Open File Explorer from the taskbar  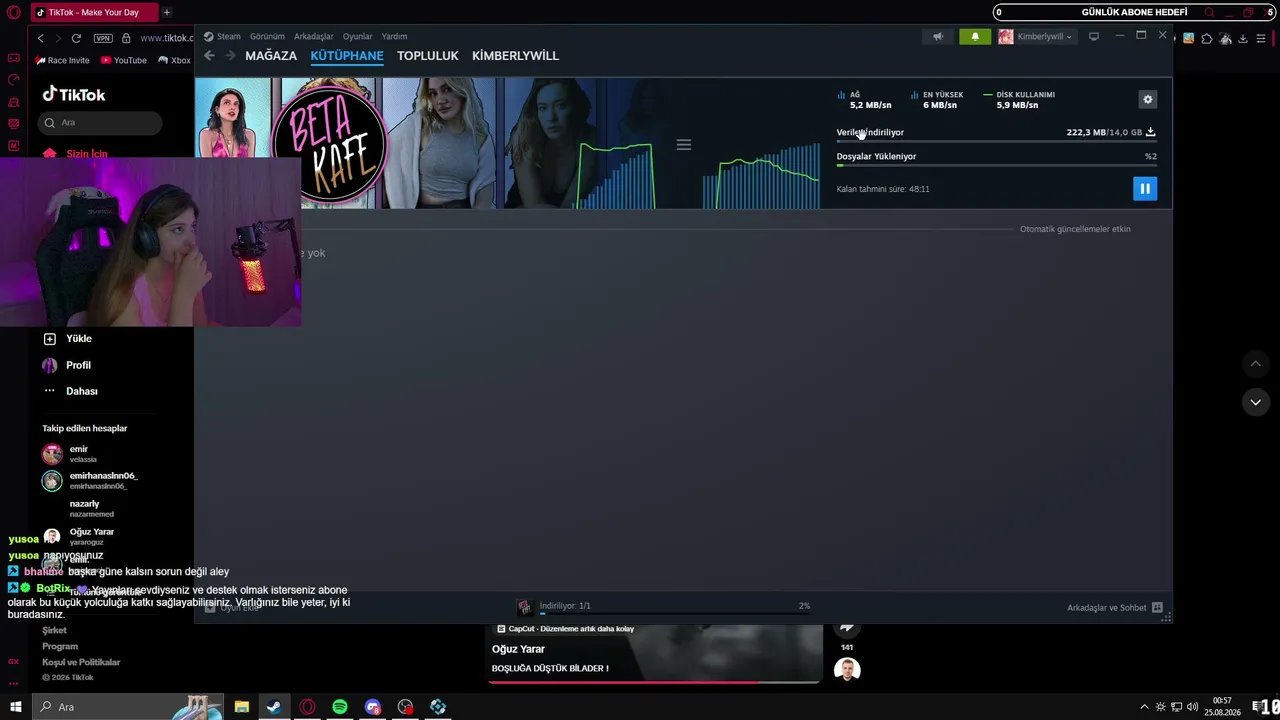(x=242, y=707)
